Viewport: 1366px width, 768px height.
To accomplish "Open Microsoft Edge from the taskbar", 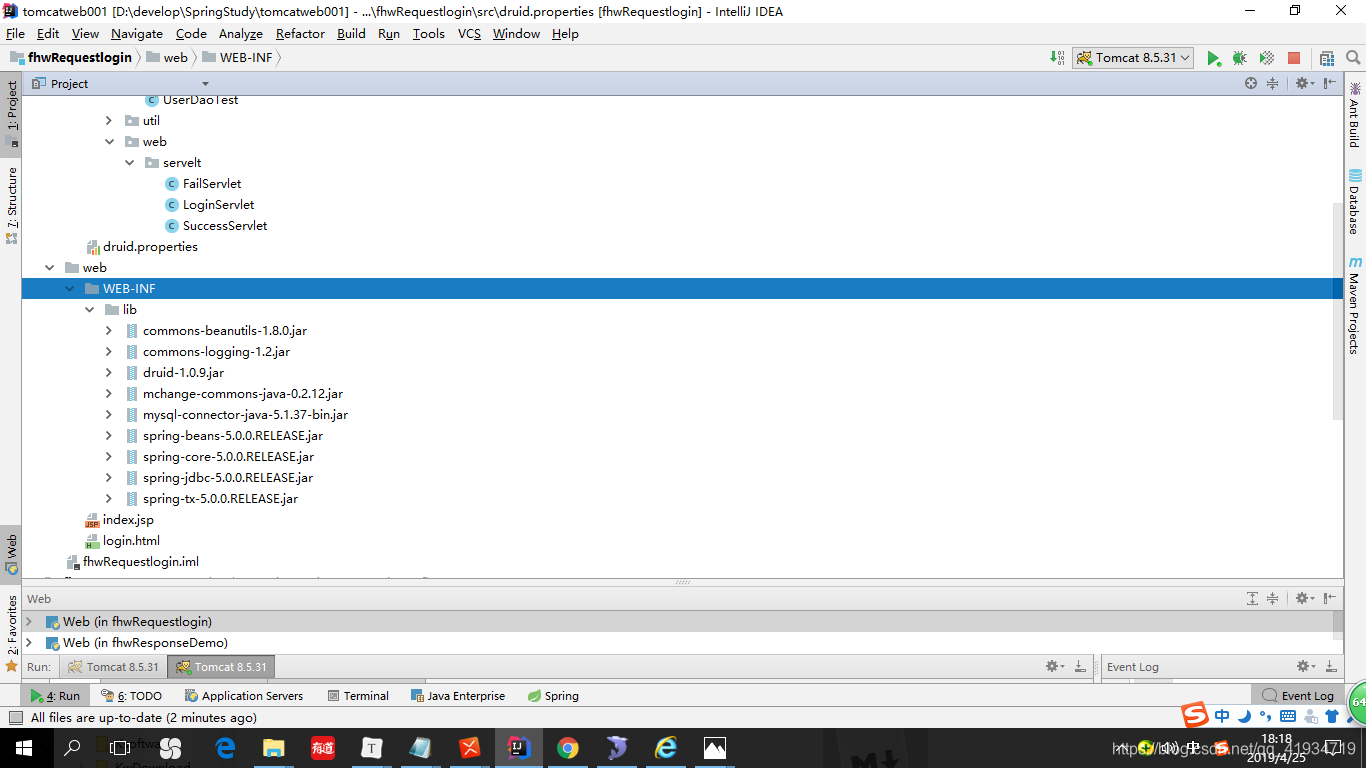I will (225, 747).
